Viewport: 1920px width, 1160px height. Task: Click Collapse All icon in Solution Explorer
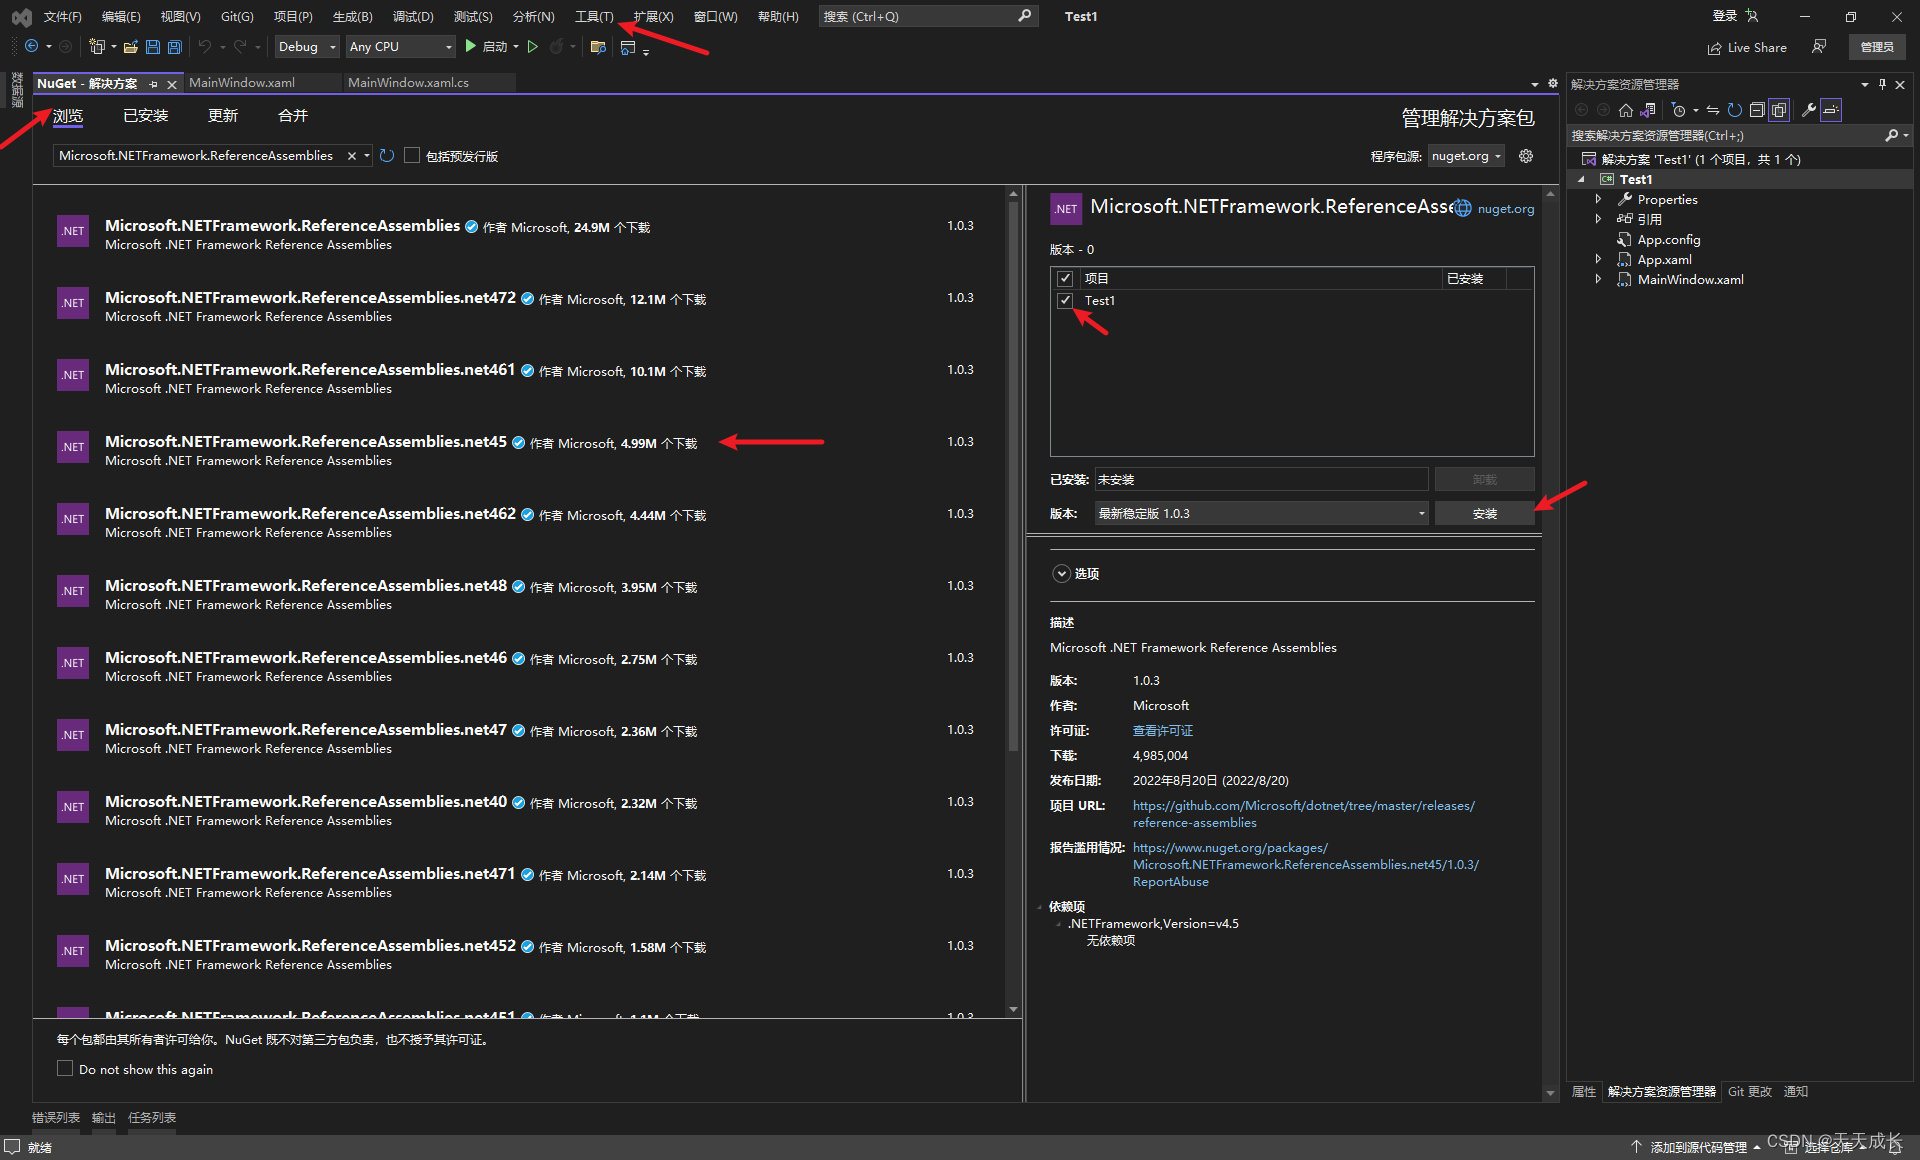[1757, 110]
